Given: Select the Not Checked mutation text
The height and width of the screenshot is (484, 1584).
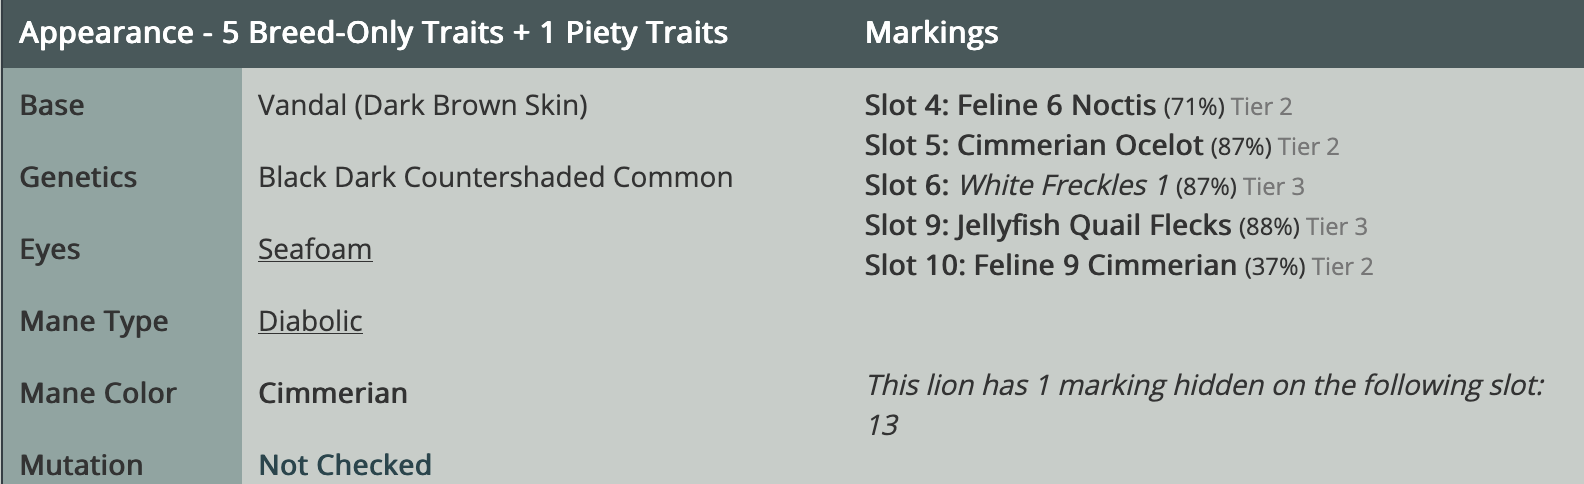Looking at the screenshot, I should point(345,465).
